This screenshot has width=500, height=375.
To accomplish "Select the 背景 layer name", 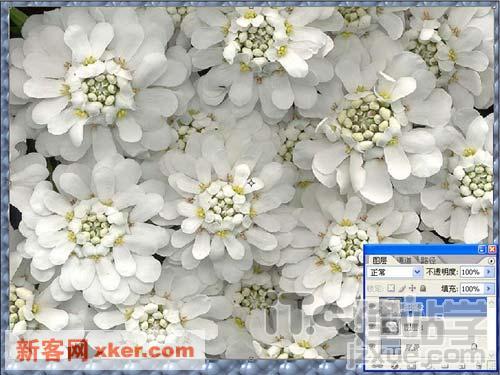I will click(x=411, y=347).
